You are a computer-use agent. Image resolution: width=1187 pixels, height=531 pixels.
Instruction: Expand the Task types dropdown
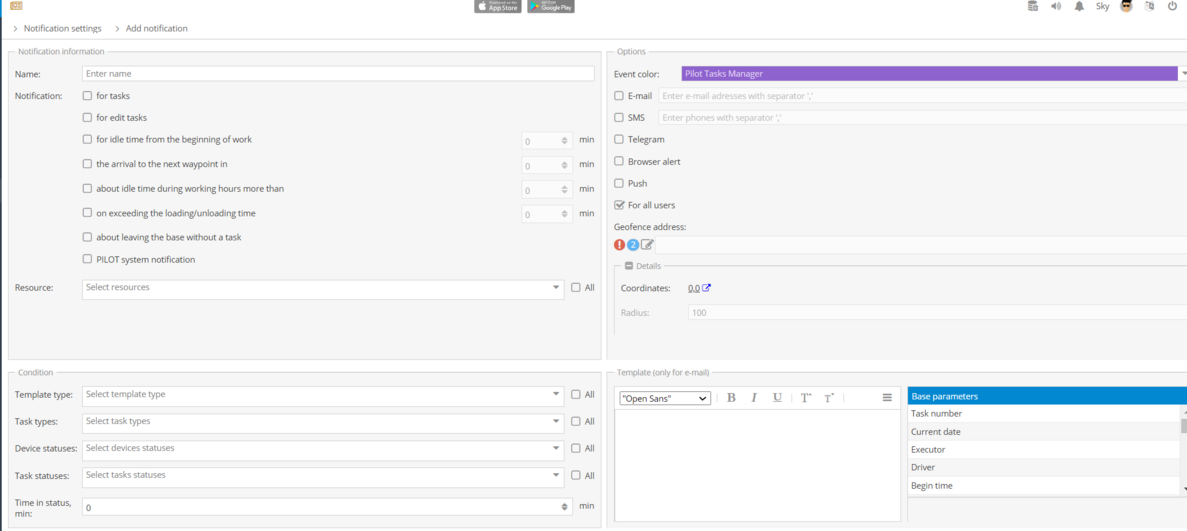click(322, 422)
